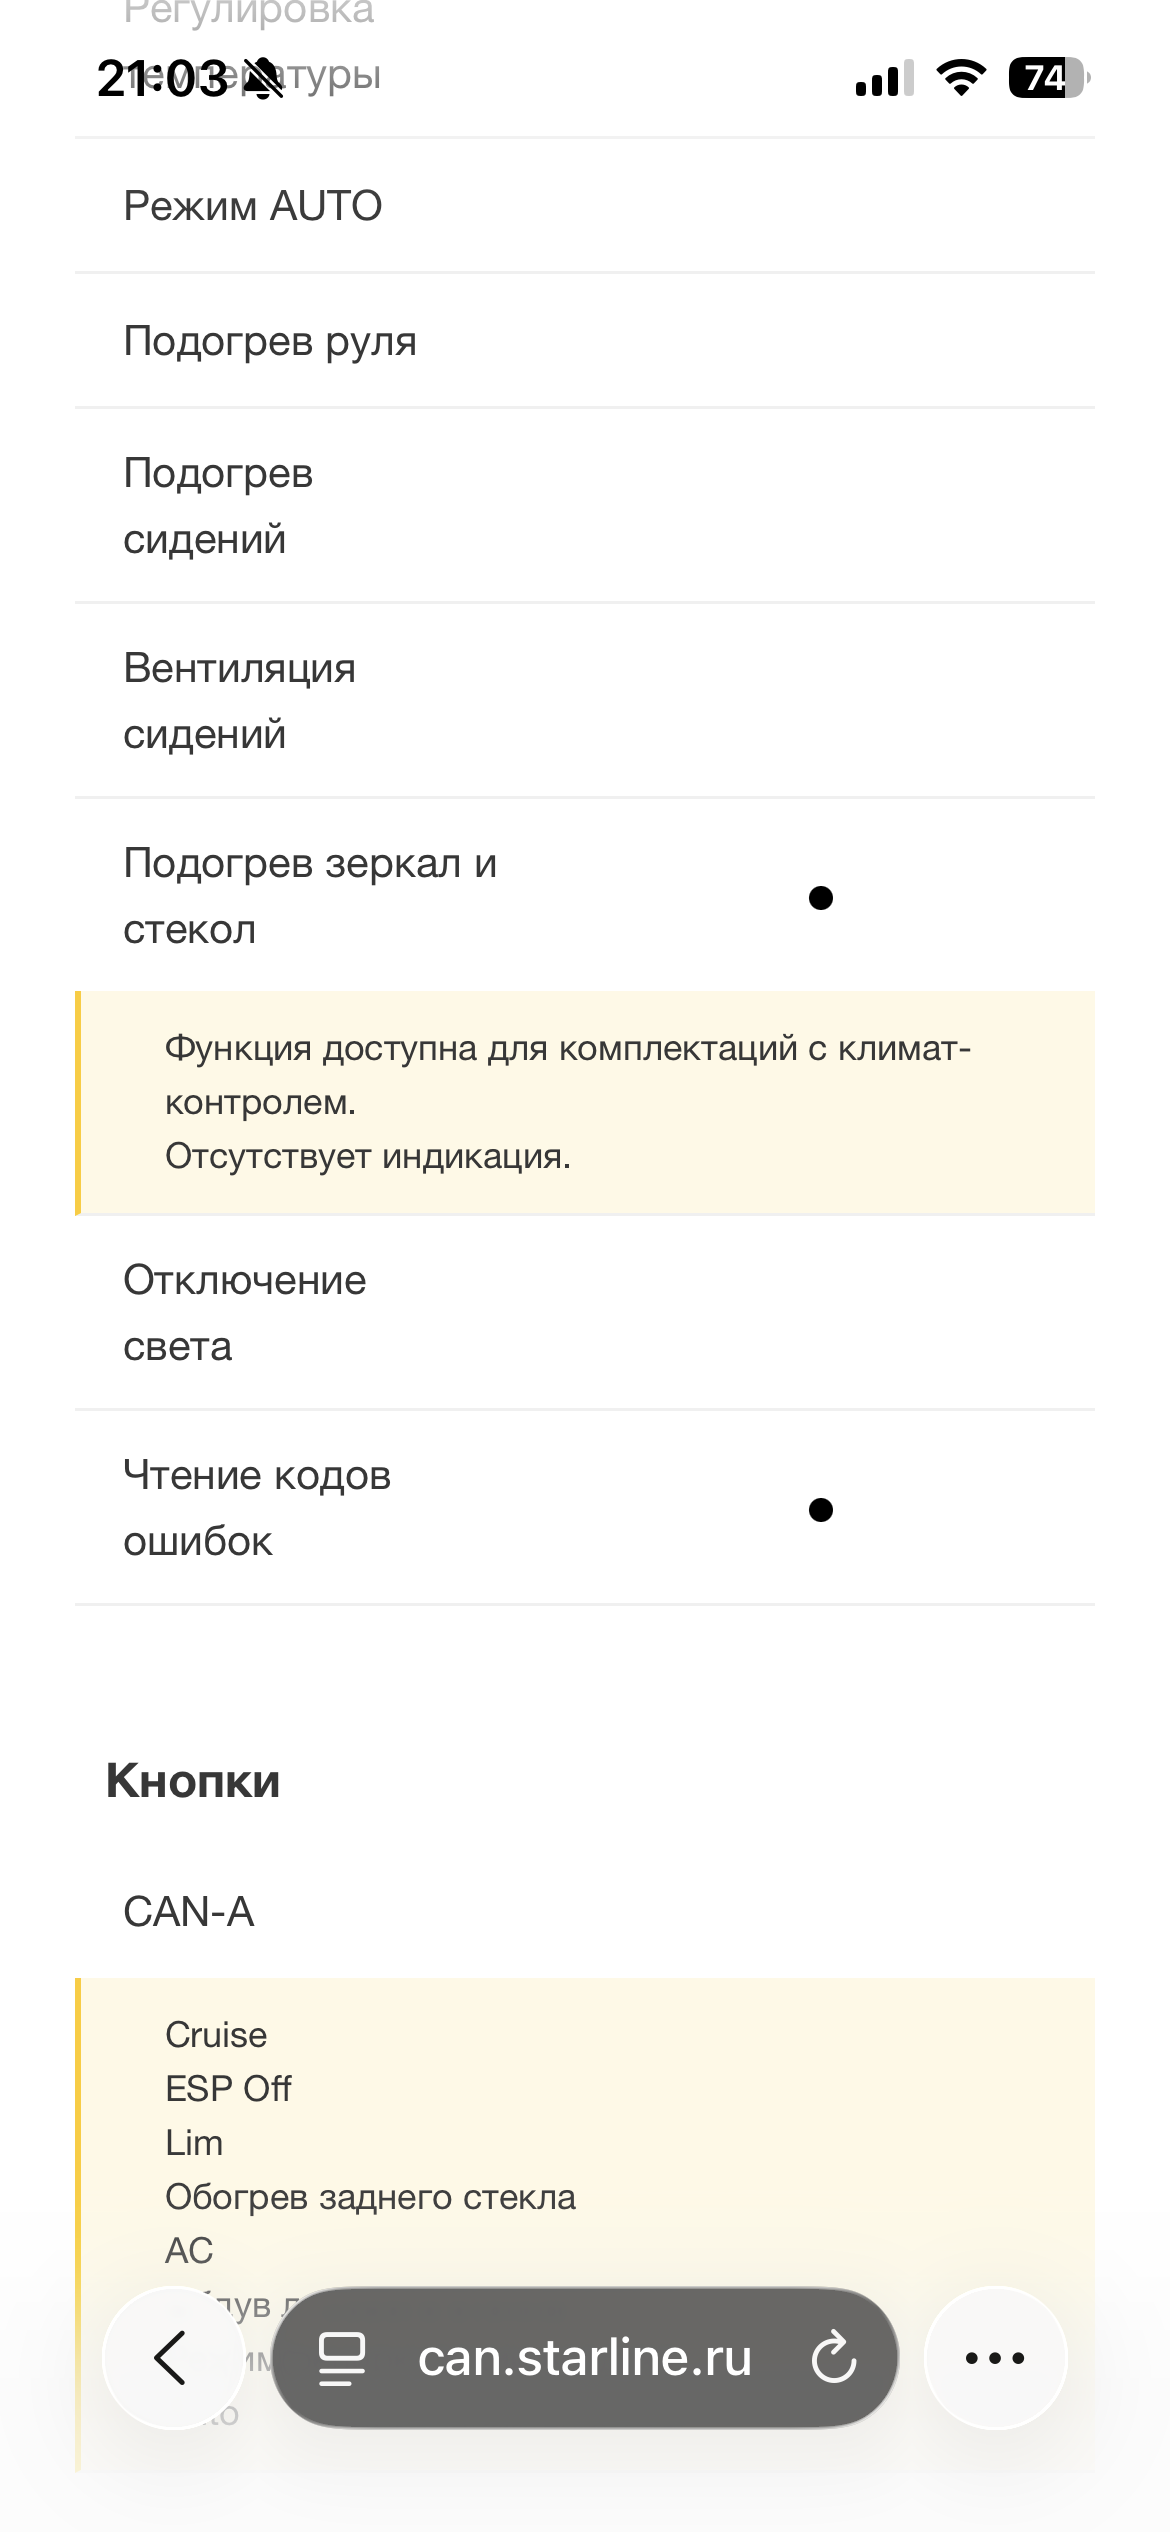This screenshot has height=2532, width=1170.
Task: Select the CAN-A label
Action: pyautogui.click(x=189, y=1912)
